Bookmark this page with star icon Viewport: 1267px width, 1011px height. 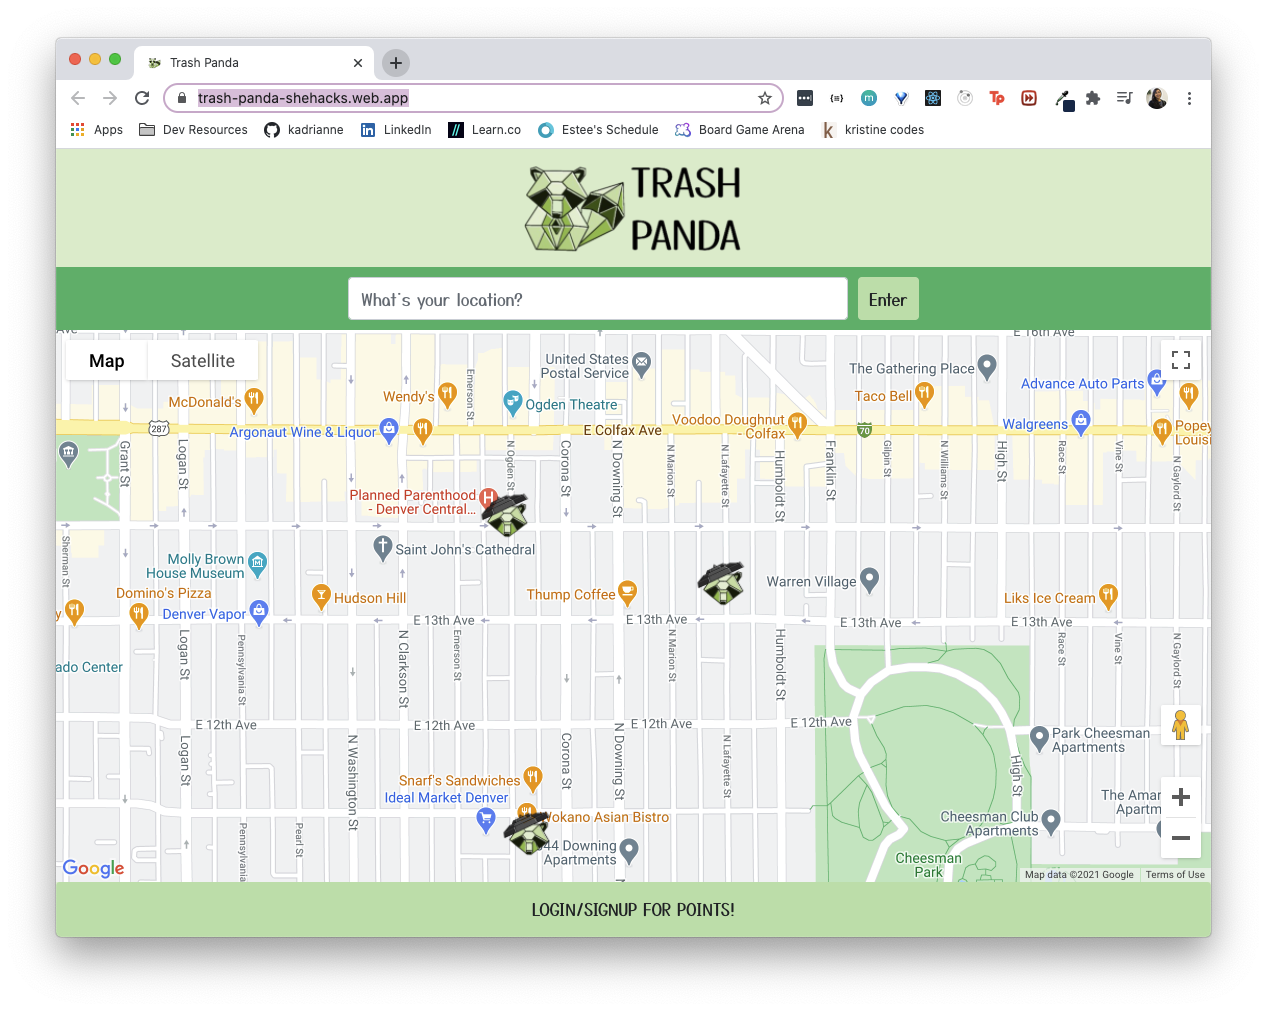(765, 98)
